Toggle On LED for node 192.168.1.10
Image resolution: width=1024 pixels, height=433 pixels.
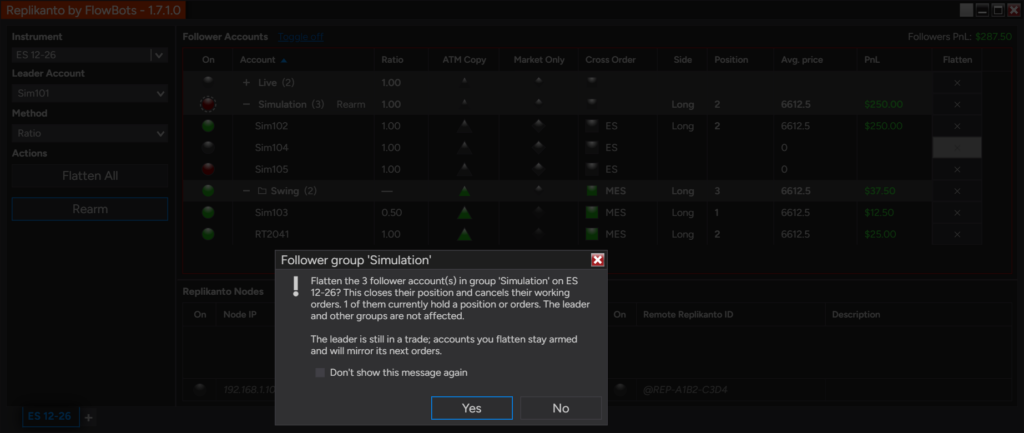point(200,390)
